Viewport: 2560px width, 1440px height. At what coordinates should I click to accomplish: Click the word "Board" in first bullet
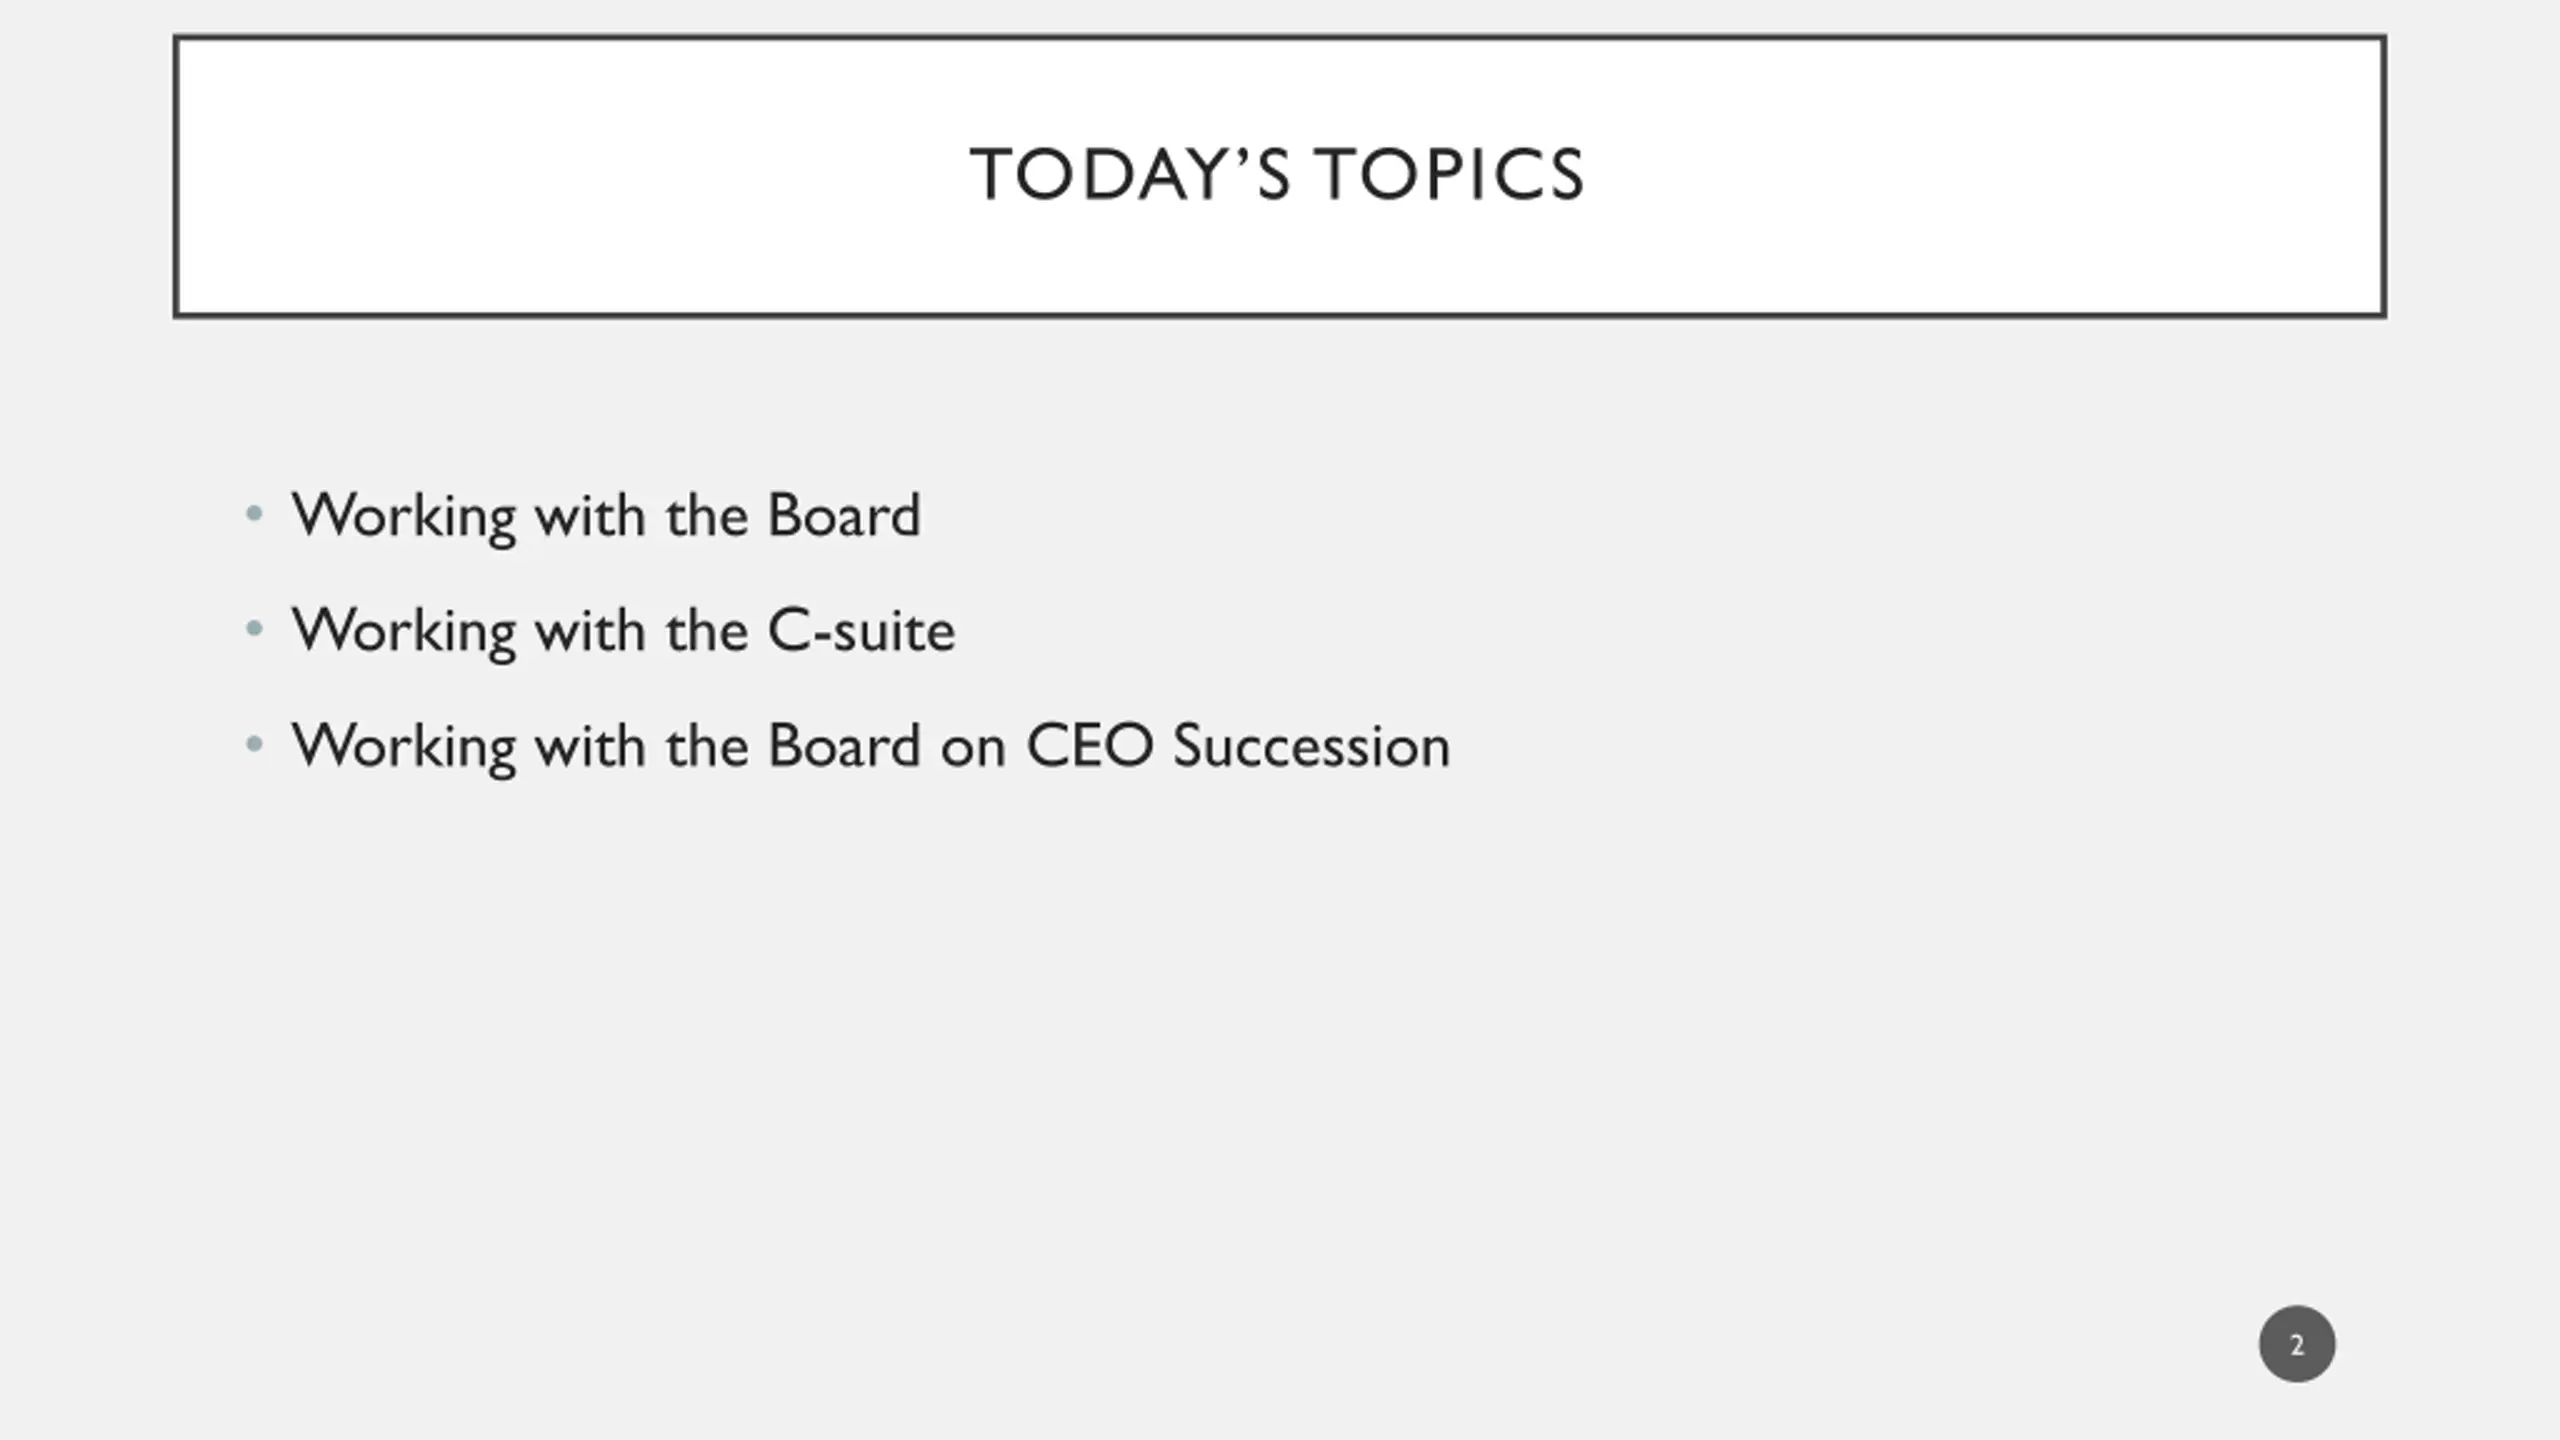pyautogui.click(x=844, y=516)
